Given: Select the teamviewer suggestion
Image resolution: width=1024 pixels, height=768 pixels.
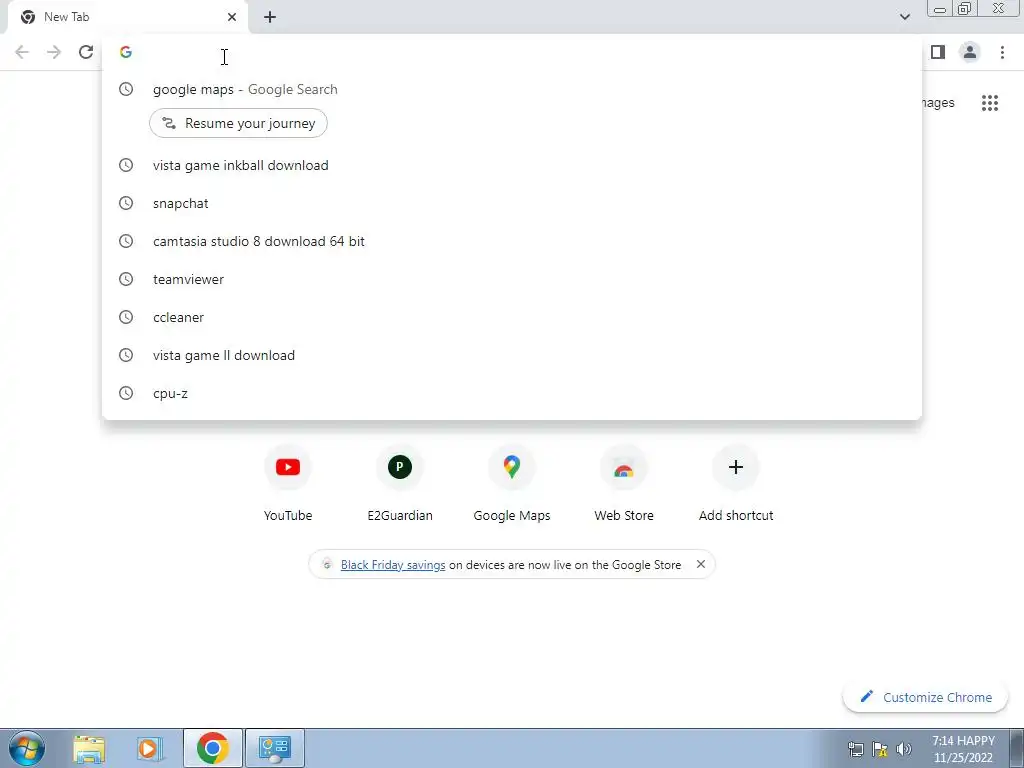Looking at the screenshot, I should 511,279.
